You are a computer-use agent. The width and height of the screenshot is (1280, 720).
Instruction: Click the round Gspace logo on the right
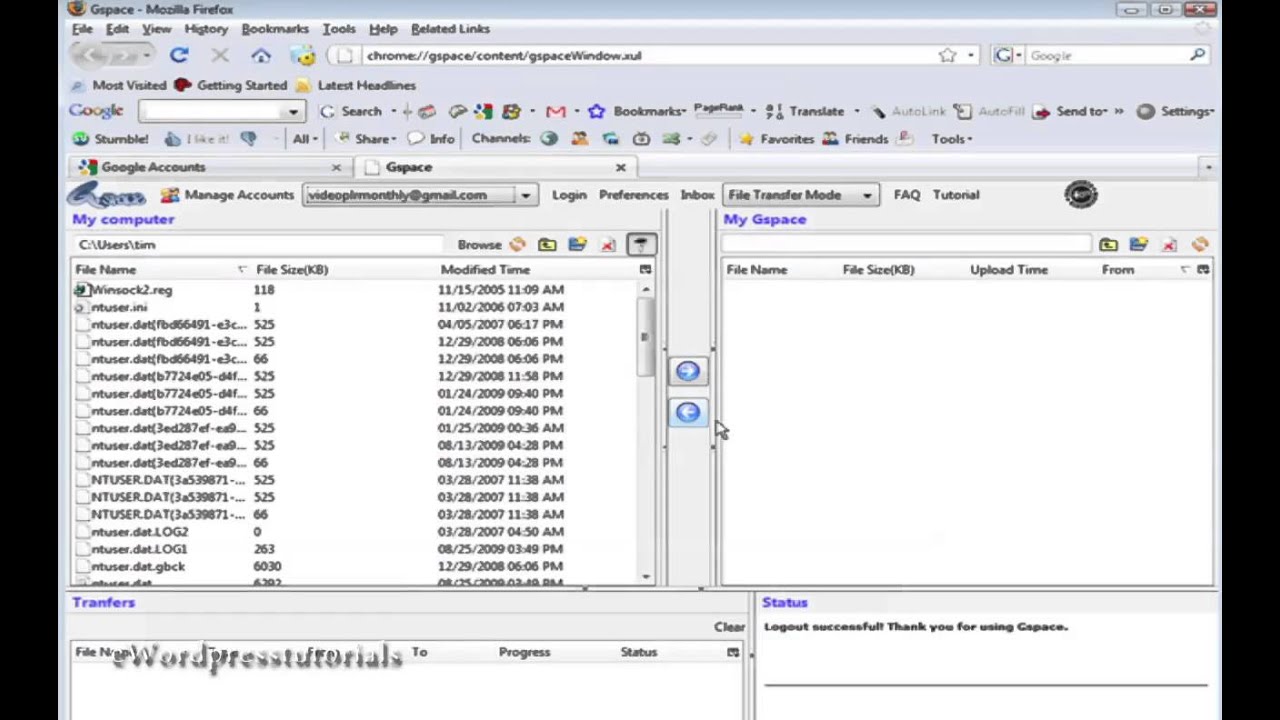1081,195
